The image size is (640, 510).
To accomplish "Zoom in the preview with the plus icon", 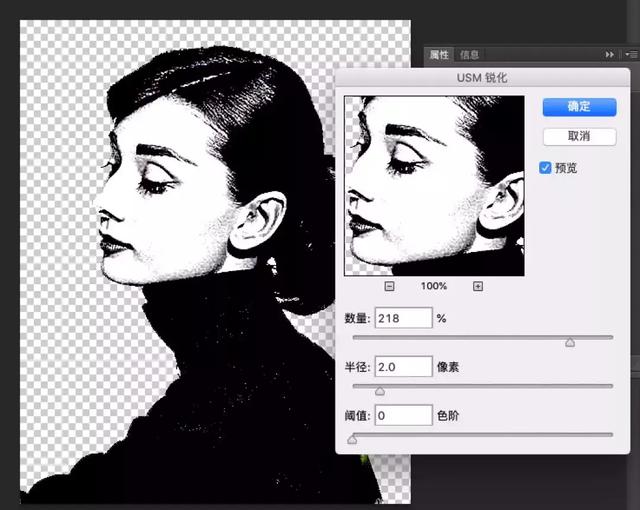I will pos(478,286).
